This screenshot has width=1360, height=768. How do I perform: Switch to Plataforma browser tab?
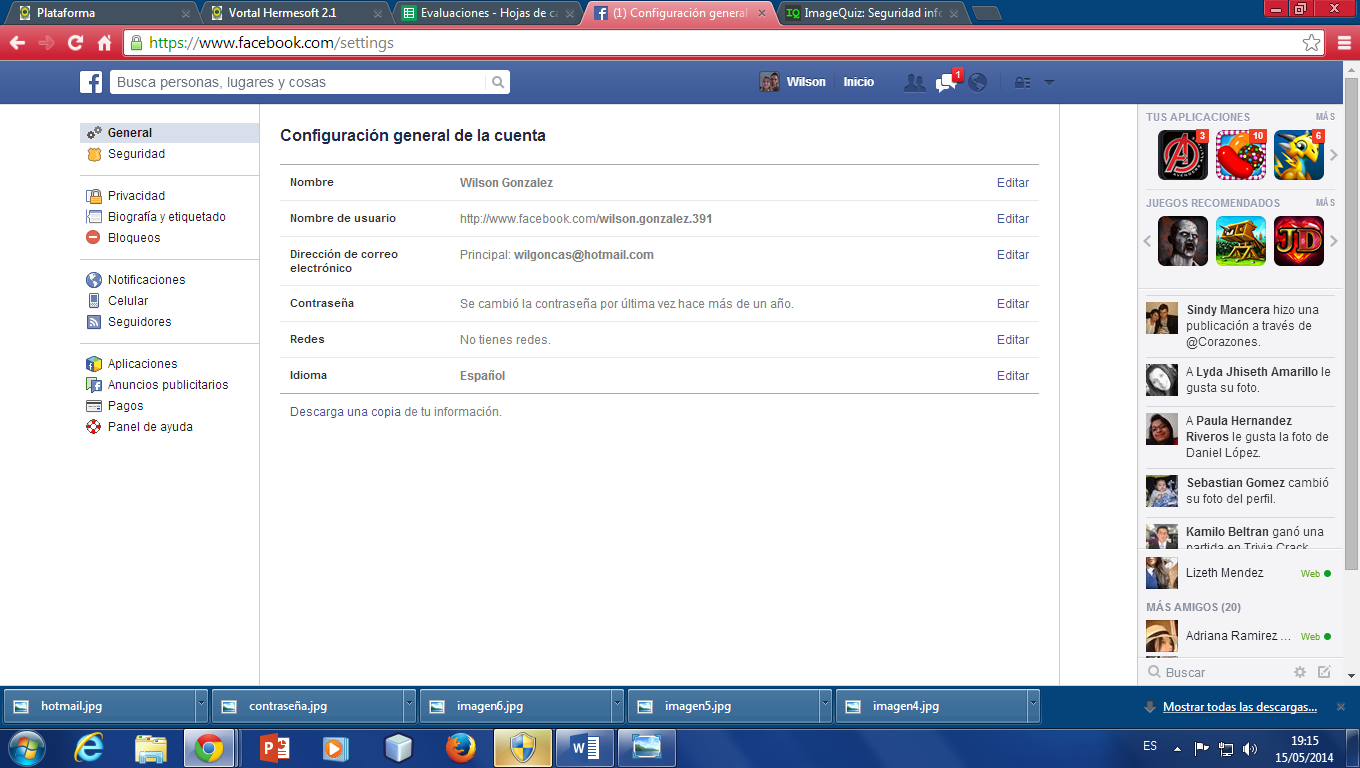[103, 13]
